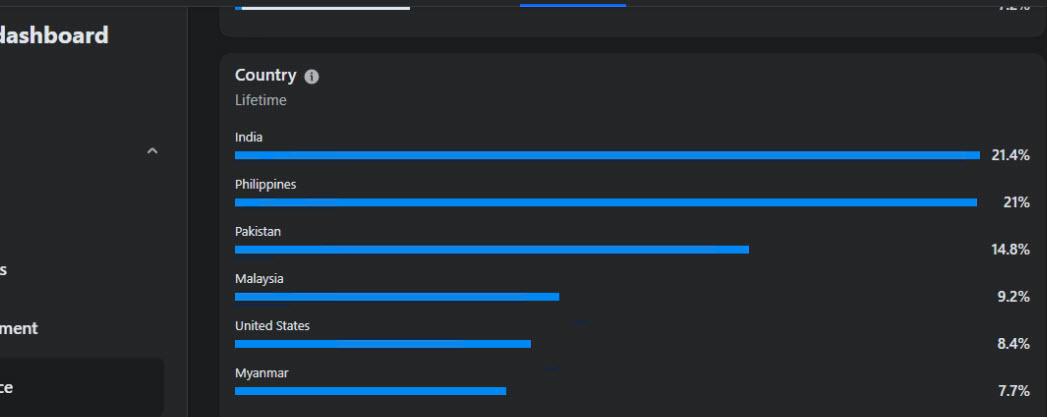Click the Myanmar bar
1047x417 pixels.
click(371, 391)
